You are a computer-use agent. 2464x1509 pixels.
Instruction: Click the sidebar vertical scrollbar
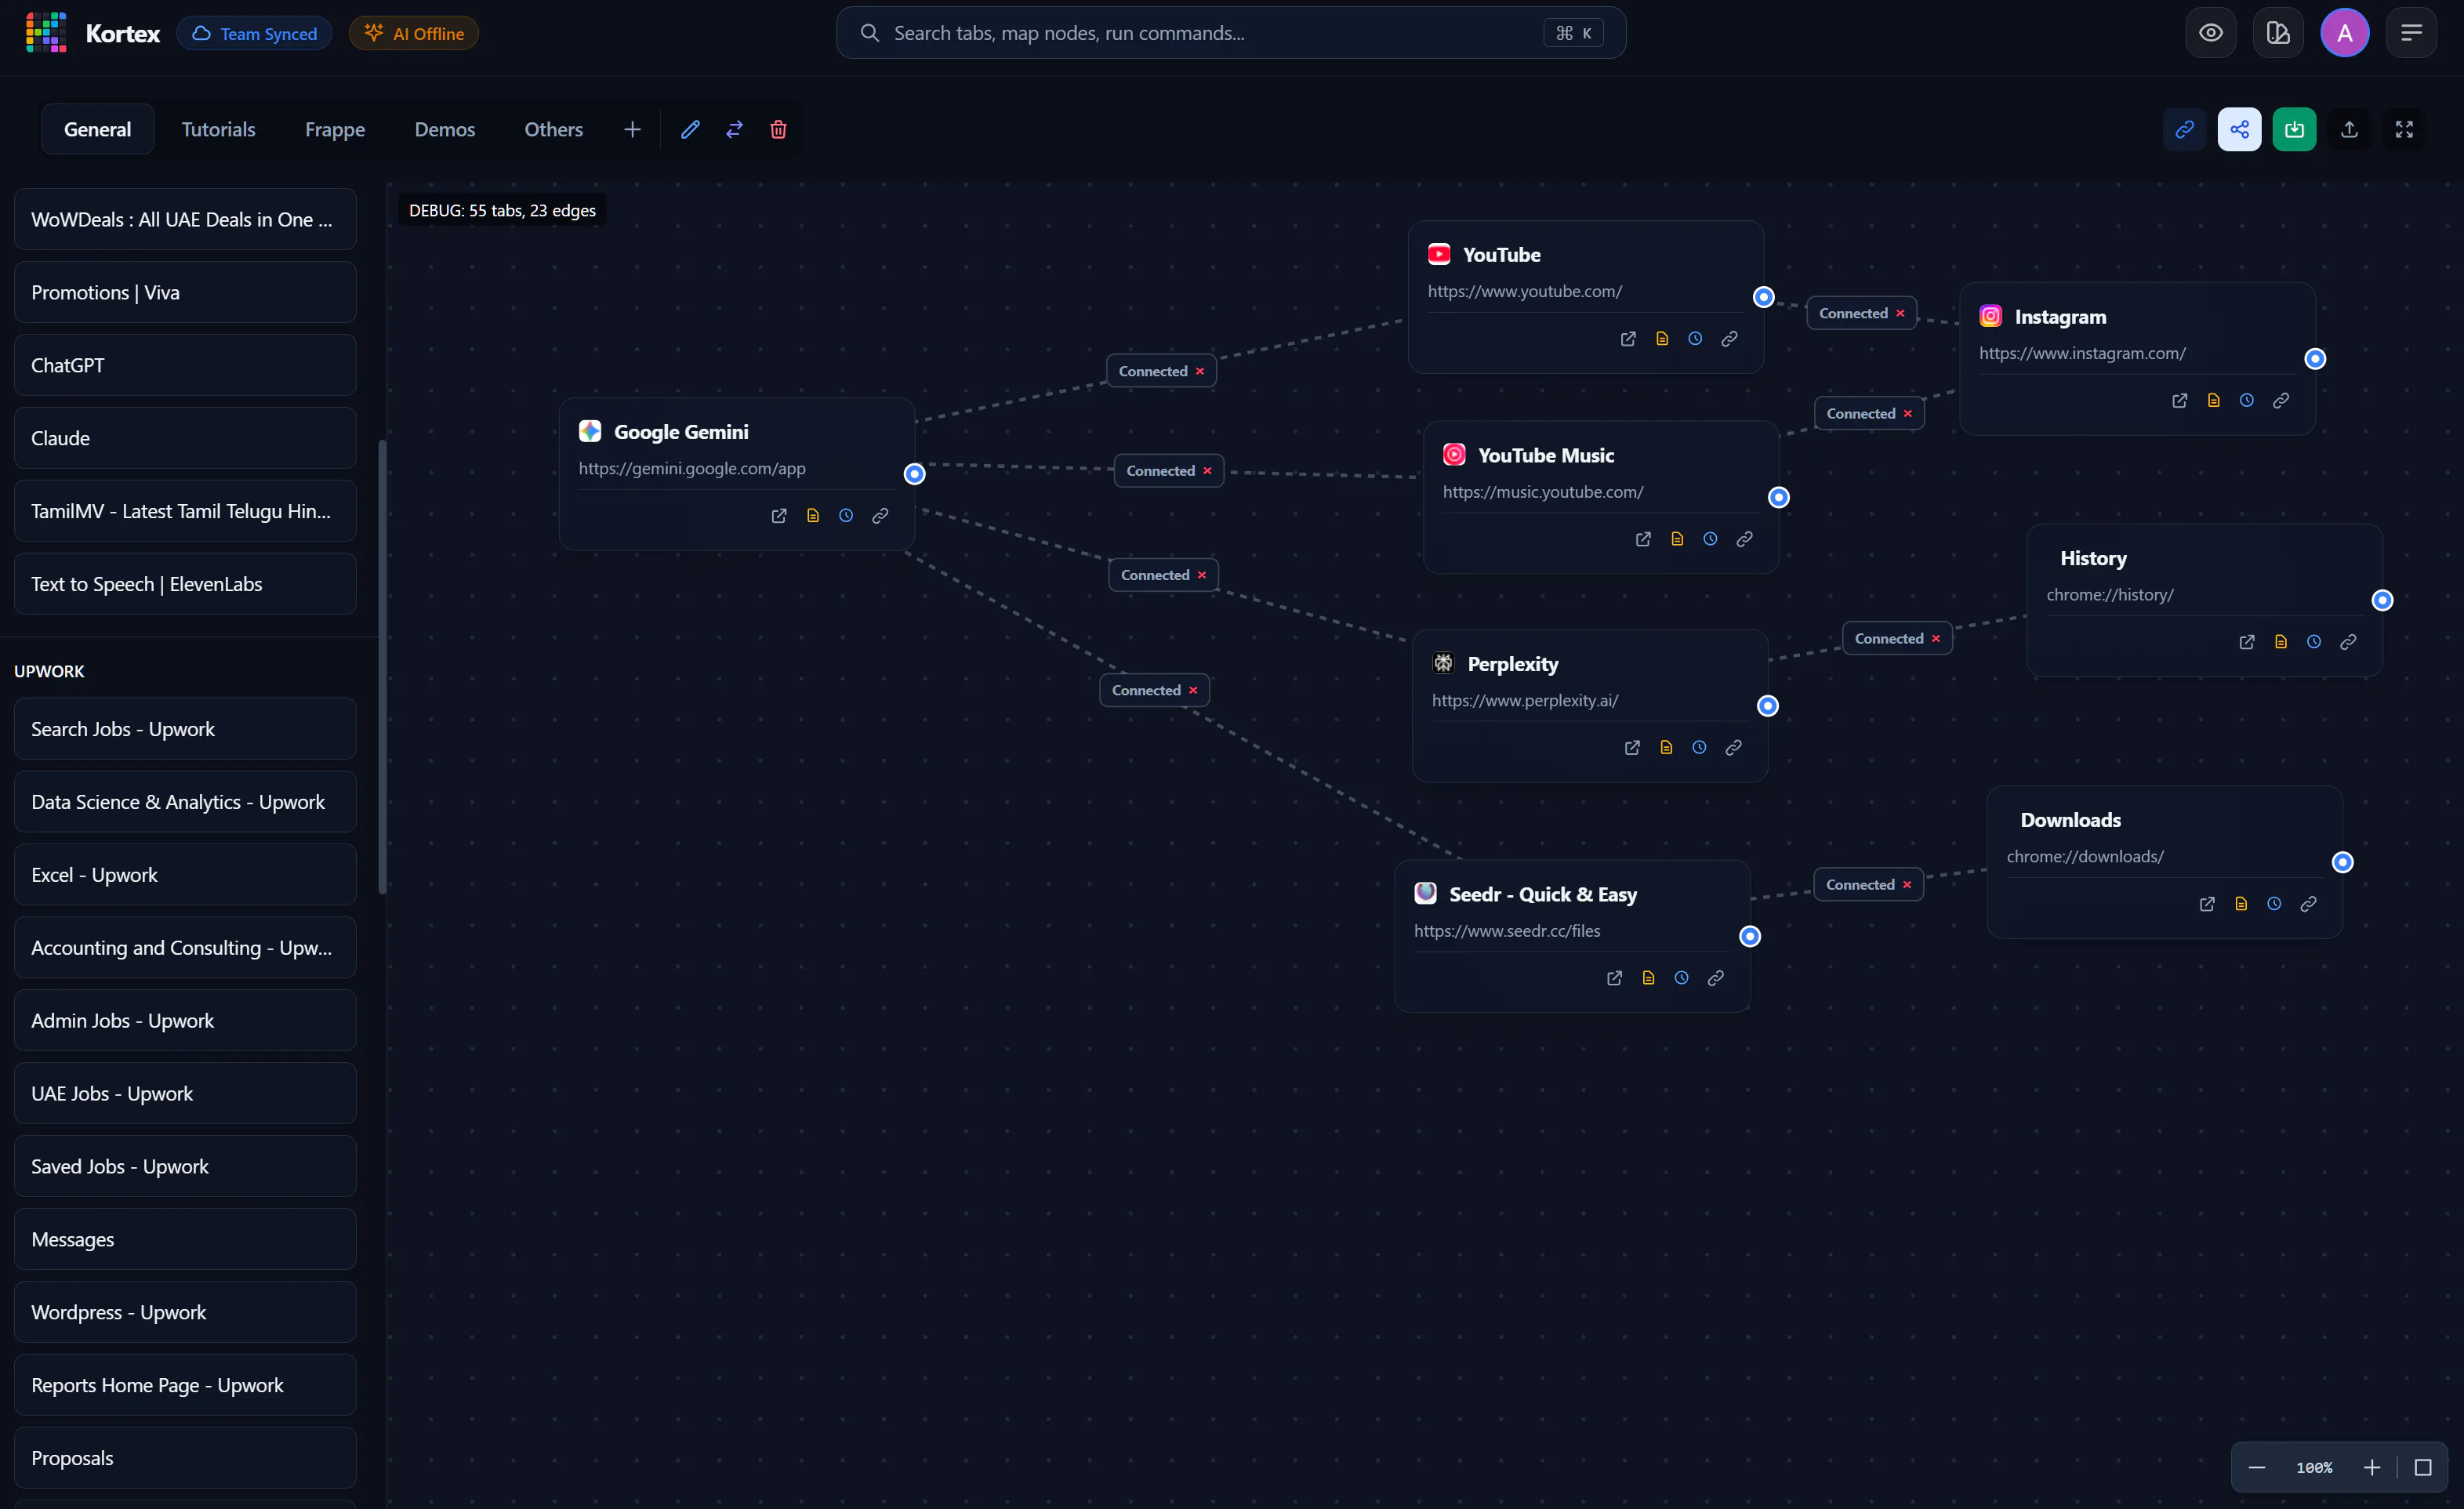point(382,667)
